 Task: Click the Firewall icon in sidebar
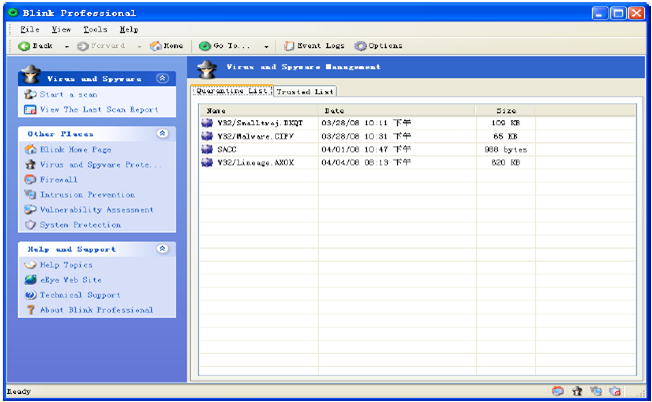click(30, 180)
